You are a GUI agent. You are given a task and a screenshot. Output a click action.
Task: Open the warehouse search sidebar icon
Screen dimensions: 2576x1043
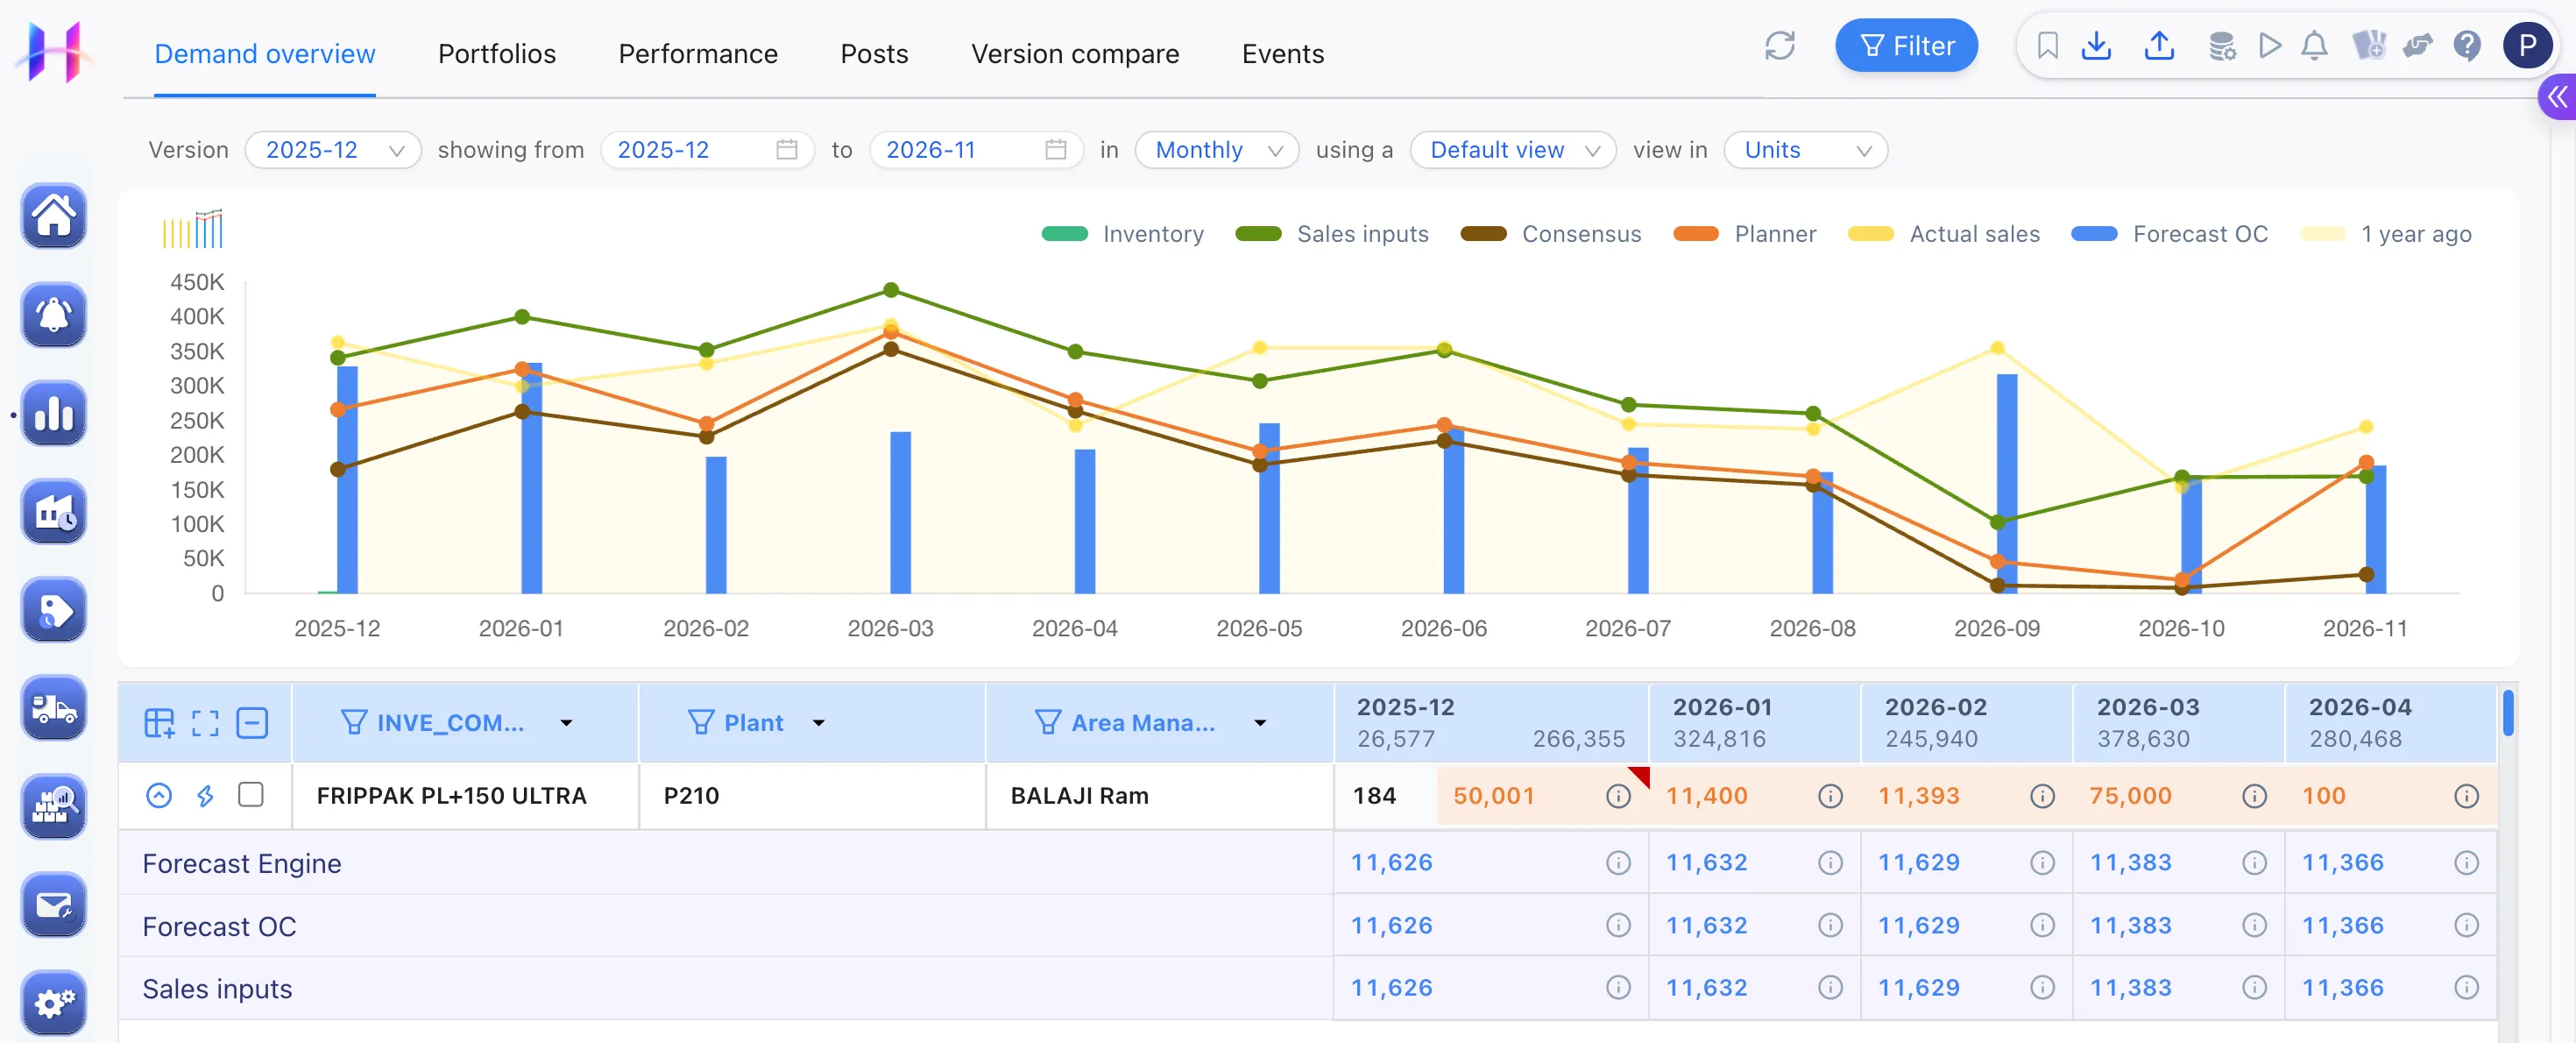click(x=54, y=806)
